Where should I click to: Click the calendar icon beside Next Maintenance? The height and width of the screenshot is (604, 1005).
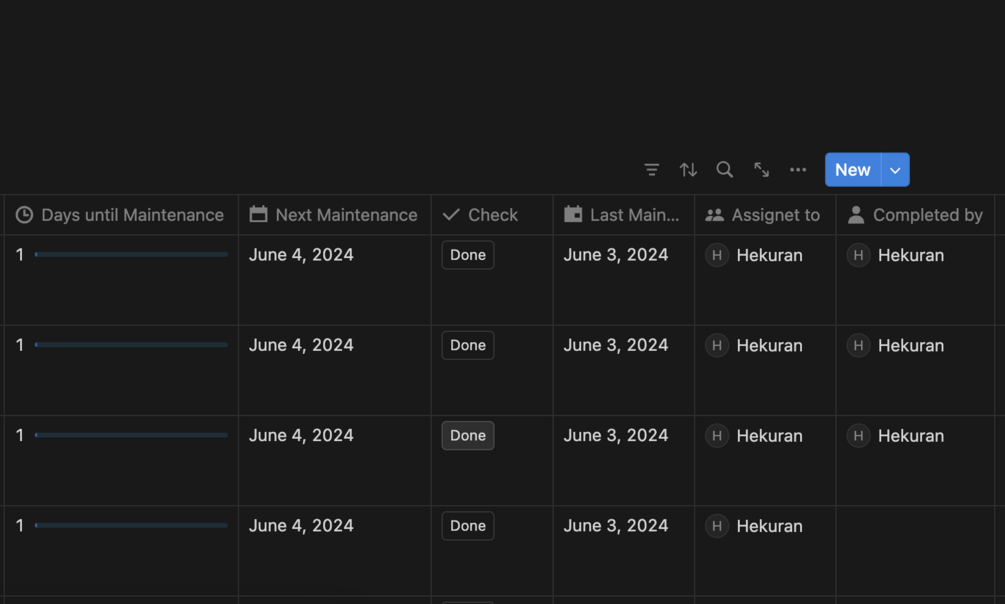coord(258,215)
